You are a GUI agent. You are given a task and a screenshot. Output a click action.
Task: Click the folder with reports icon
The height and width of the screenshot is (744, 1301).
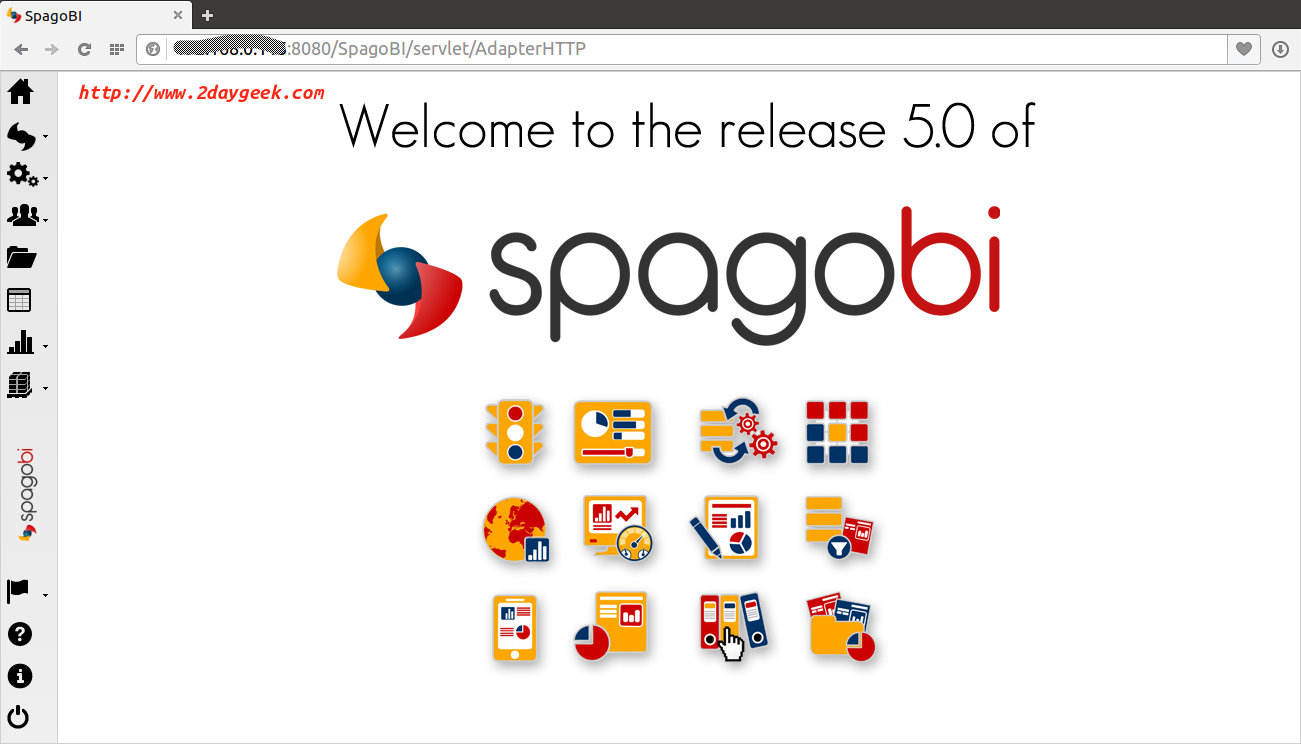(841, 627)
